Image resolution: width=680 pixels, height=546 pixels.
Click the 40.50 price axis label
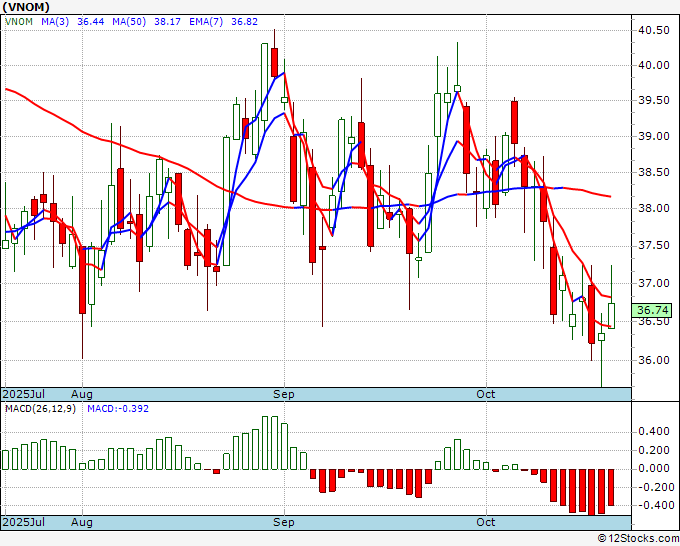point(654,30)
